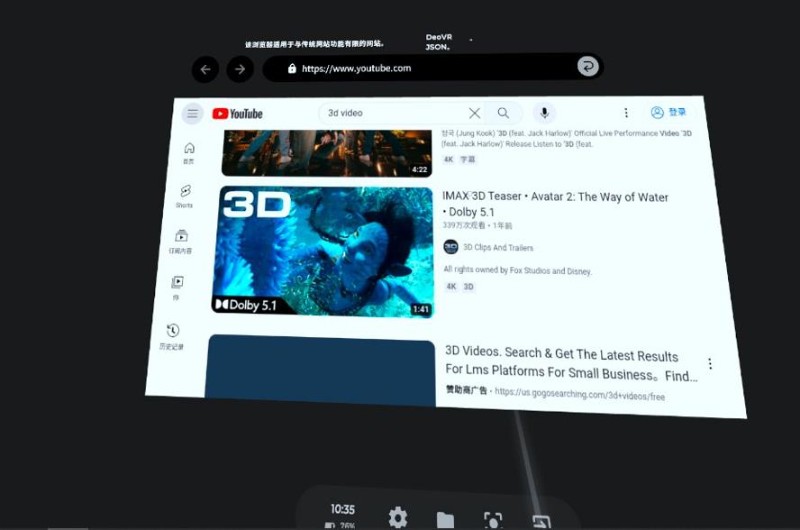Viewport: 800px width, 530px height.
Task: Click the blue sponsored ad thumbnail
Action: pos(321,370)
